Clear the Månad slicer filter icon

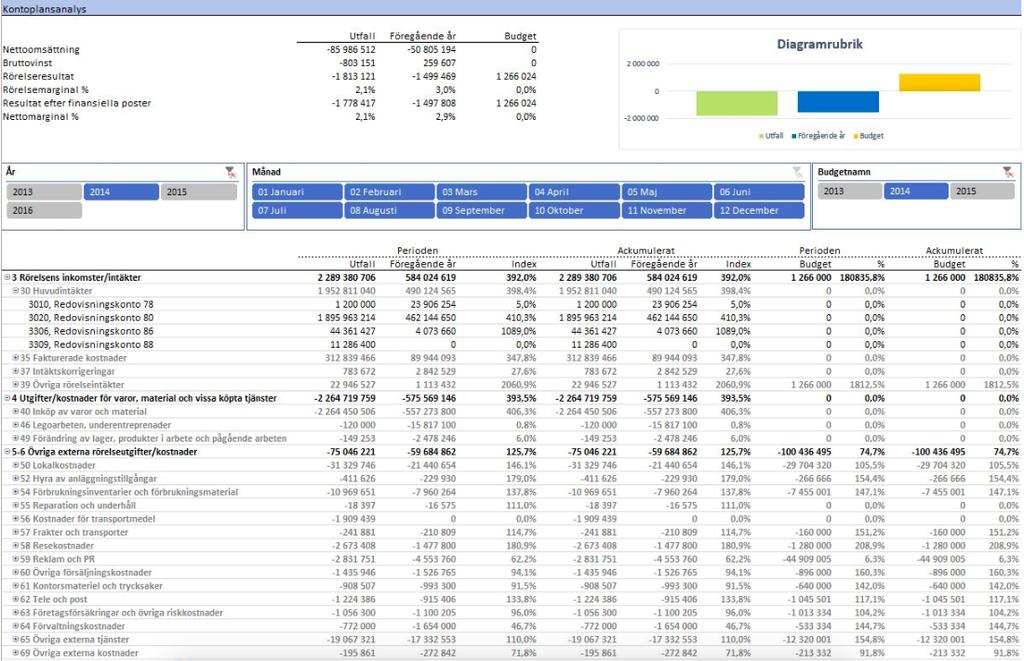click(797, 172)
